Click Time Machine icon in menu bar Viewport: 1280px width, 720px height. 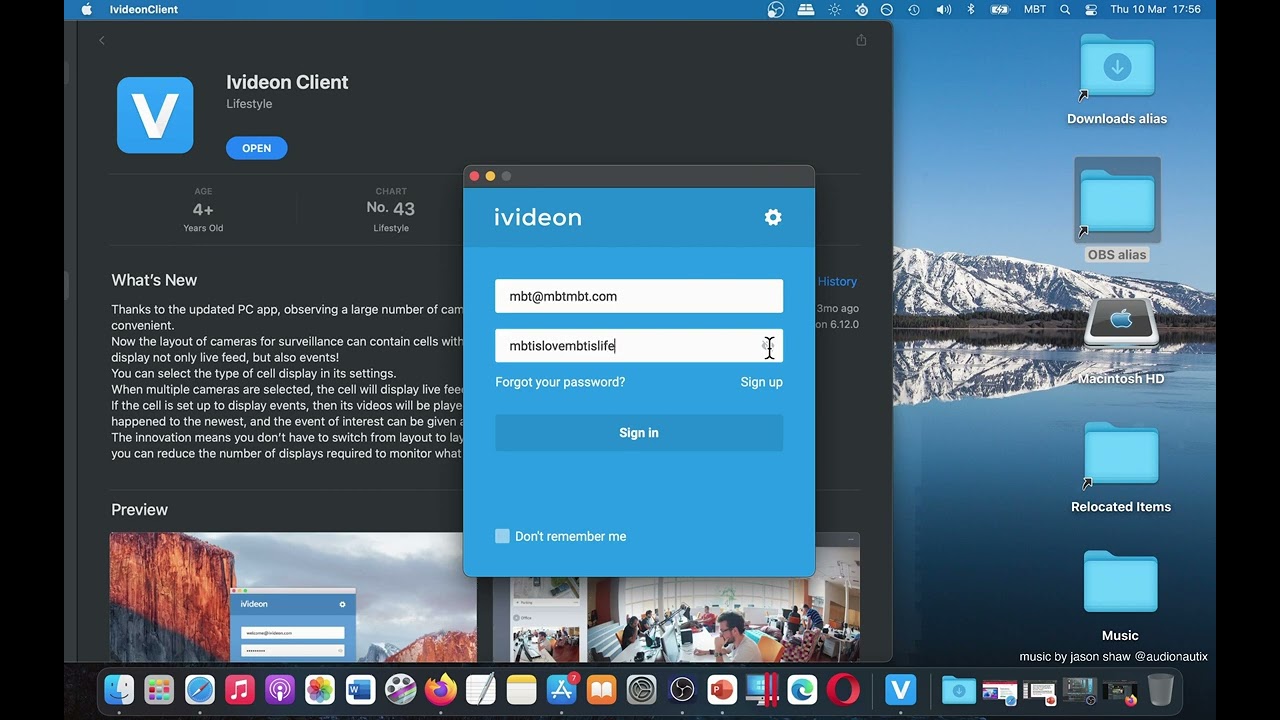[x=914, y=9]
